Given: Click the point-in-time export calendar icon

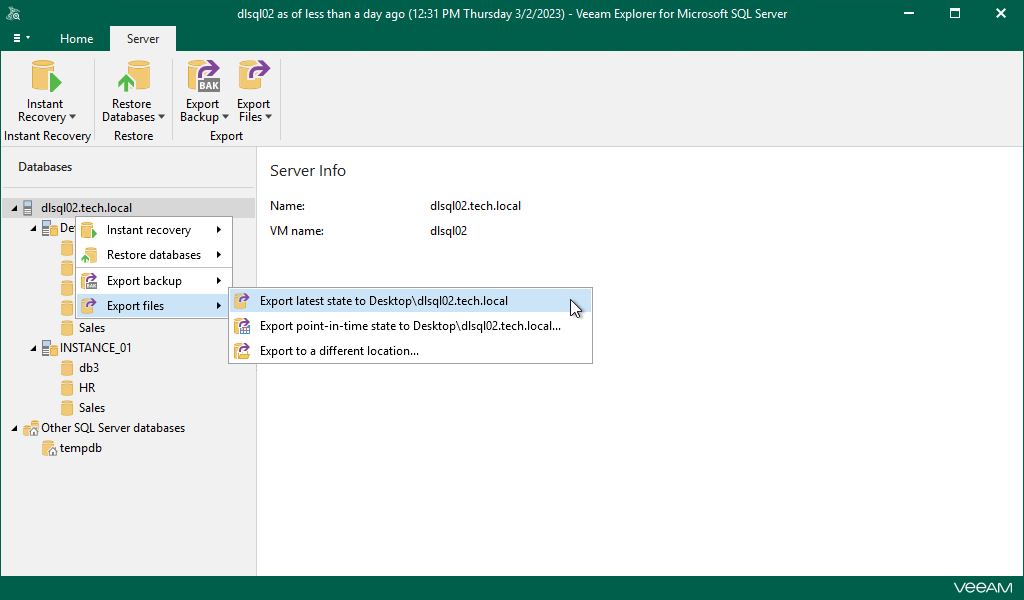Looking at the screenshot, I should click(x=242, y=326).
